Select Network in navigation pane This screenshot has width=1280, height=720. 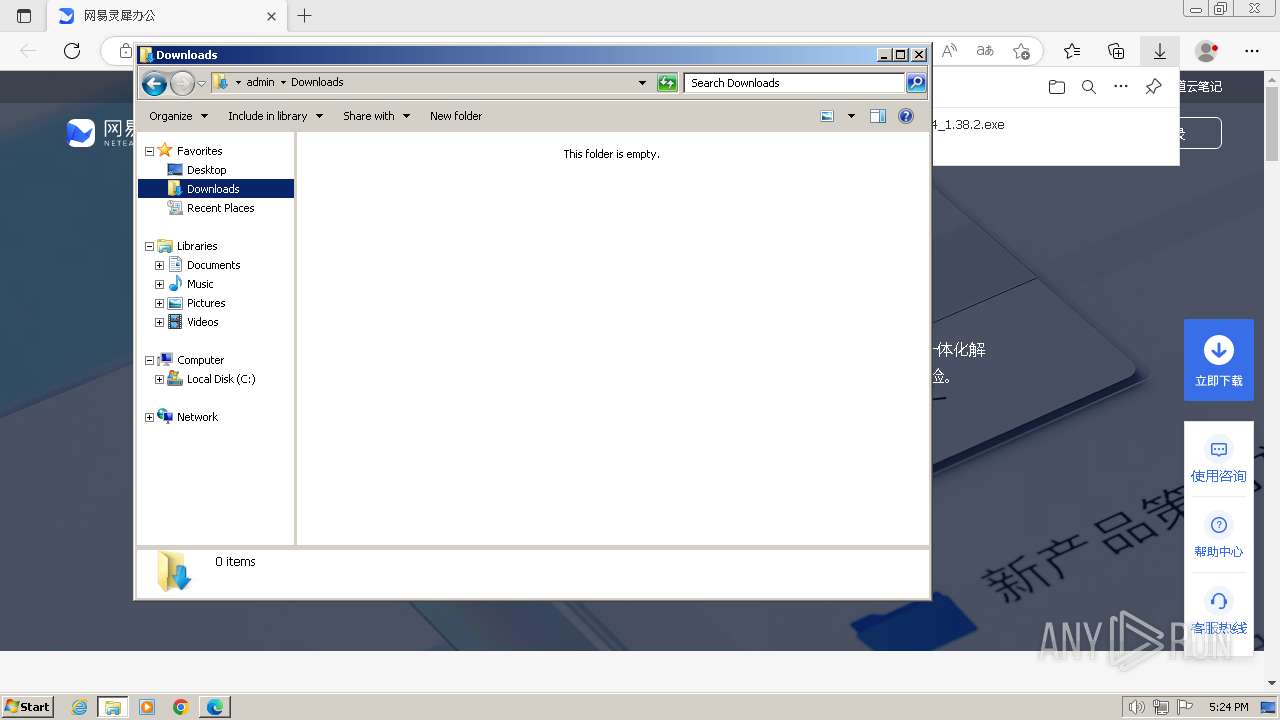tap(188, 417)
